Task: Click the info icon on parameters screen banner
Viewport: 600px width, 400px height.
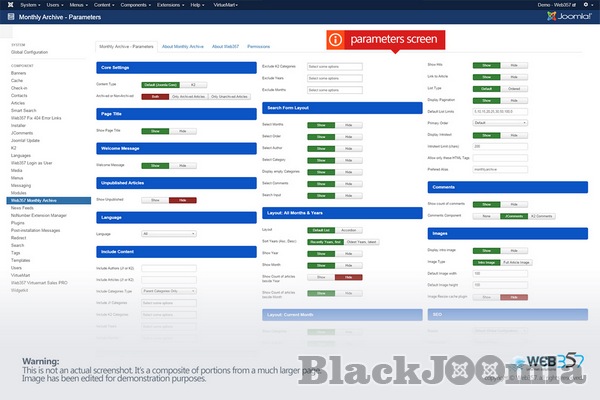Action: point(336,39)
